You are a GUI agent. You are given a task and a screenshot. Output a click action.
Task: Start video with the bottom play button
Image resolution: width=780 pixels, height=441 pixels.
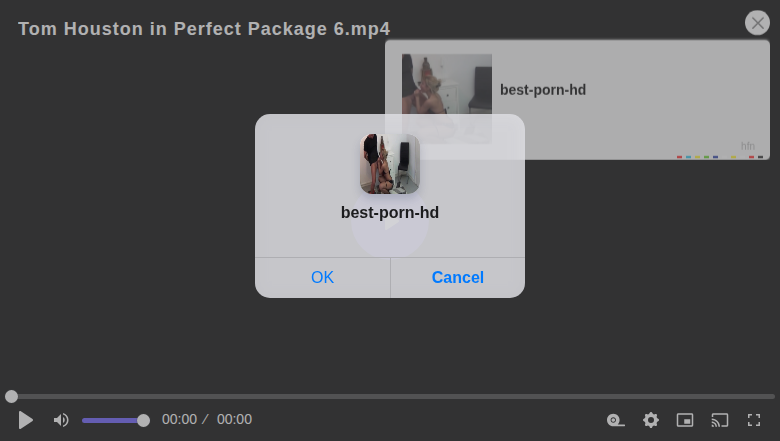tap(25, 420)
